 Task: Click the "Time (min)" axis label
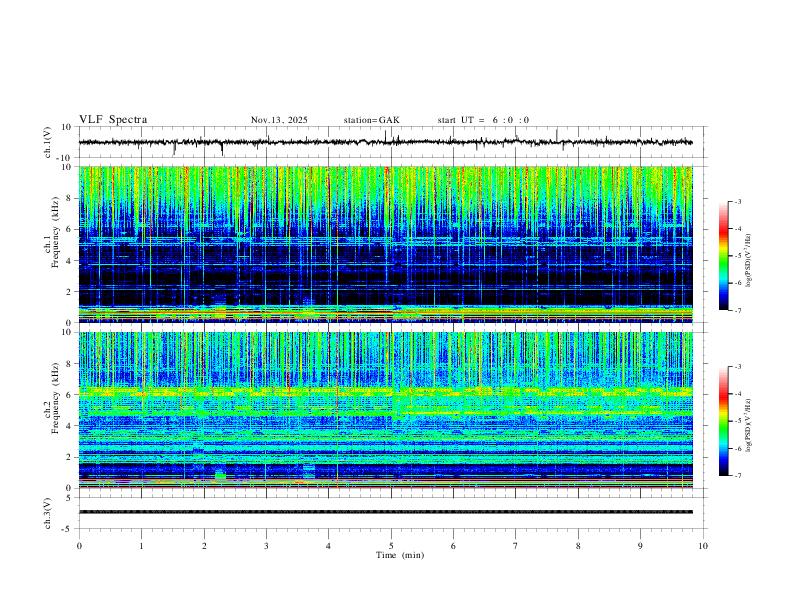click(x=400, y=555)
